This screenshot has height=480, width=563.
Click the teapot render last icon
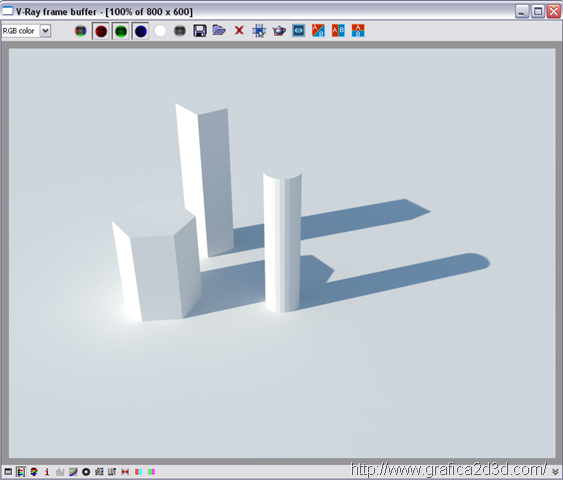coord(279,31)
